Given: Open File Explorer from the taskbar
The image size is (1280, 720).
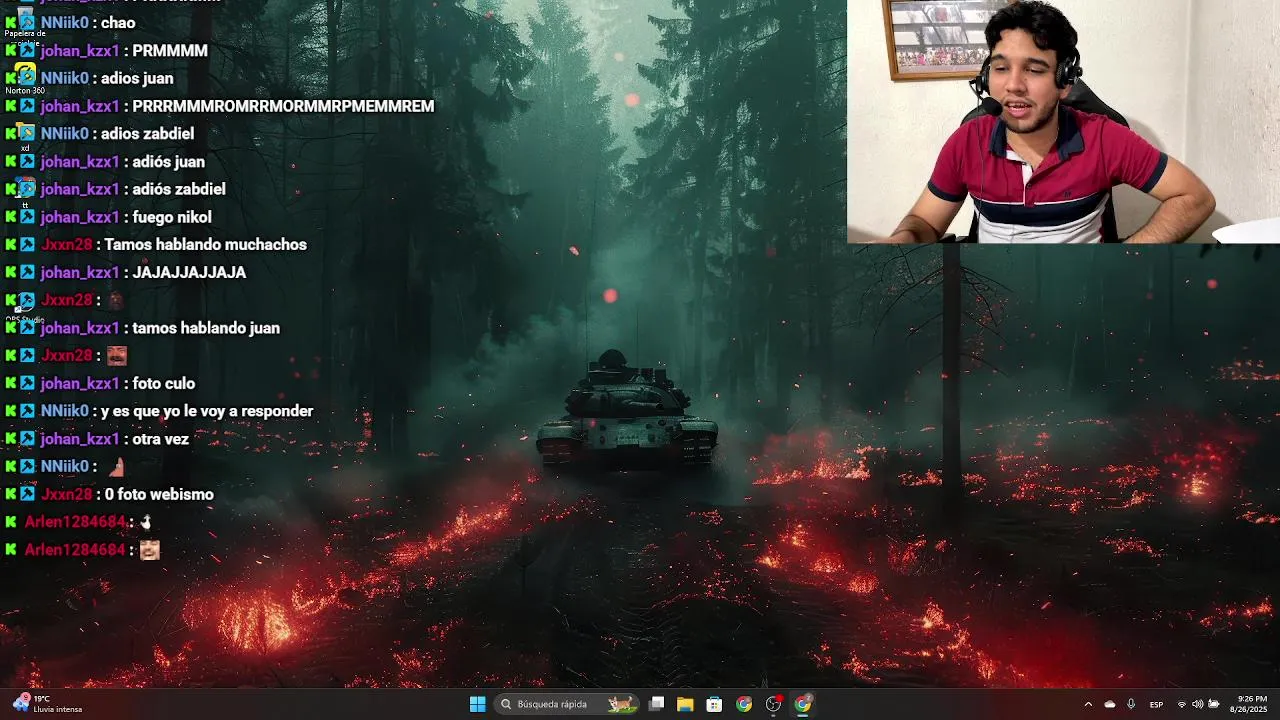Looking at the screenshot, I should pyautogui.click(x=685, y=704).
